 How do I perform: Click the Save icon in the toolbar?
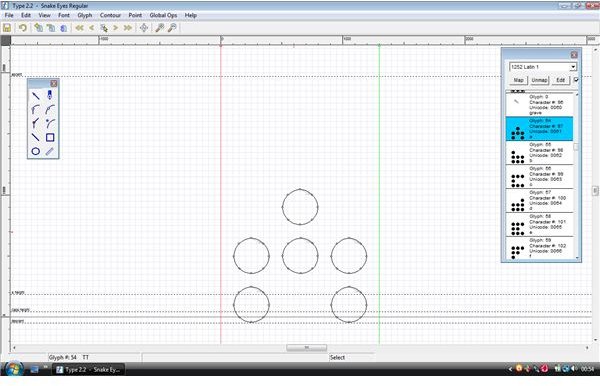click(7, 28)
